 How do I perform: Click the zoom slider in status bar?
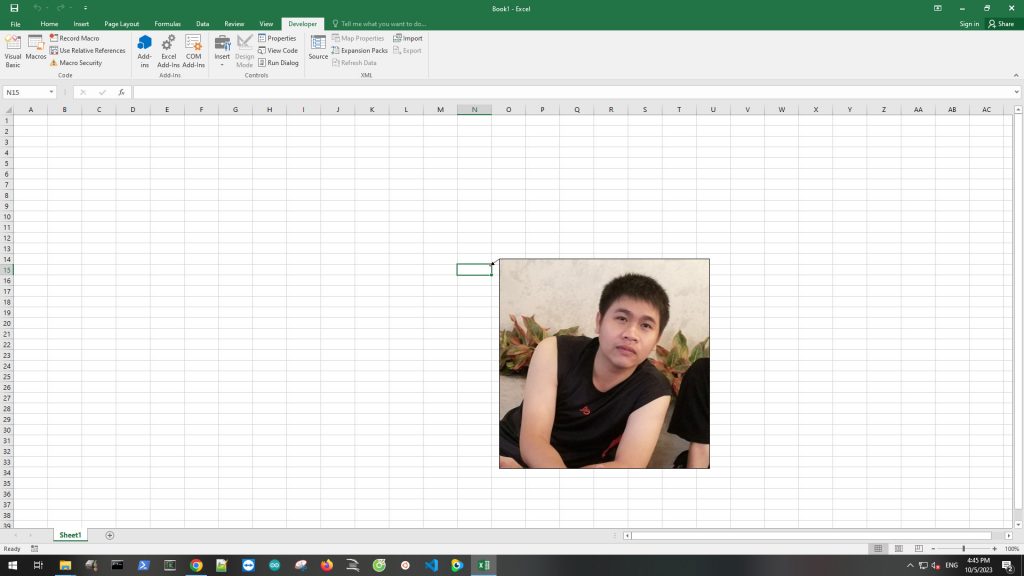coord(963,548)
